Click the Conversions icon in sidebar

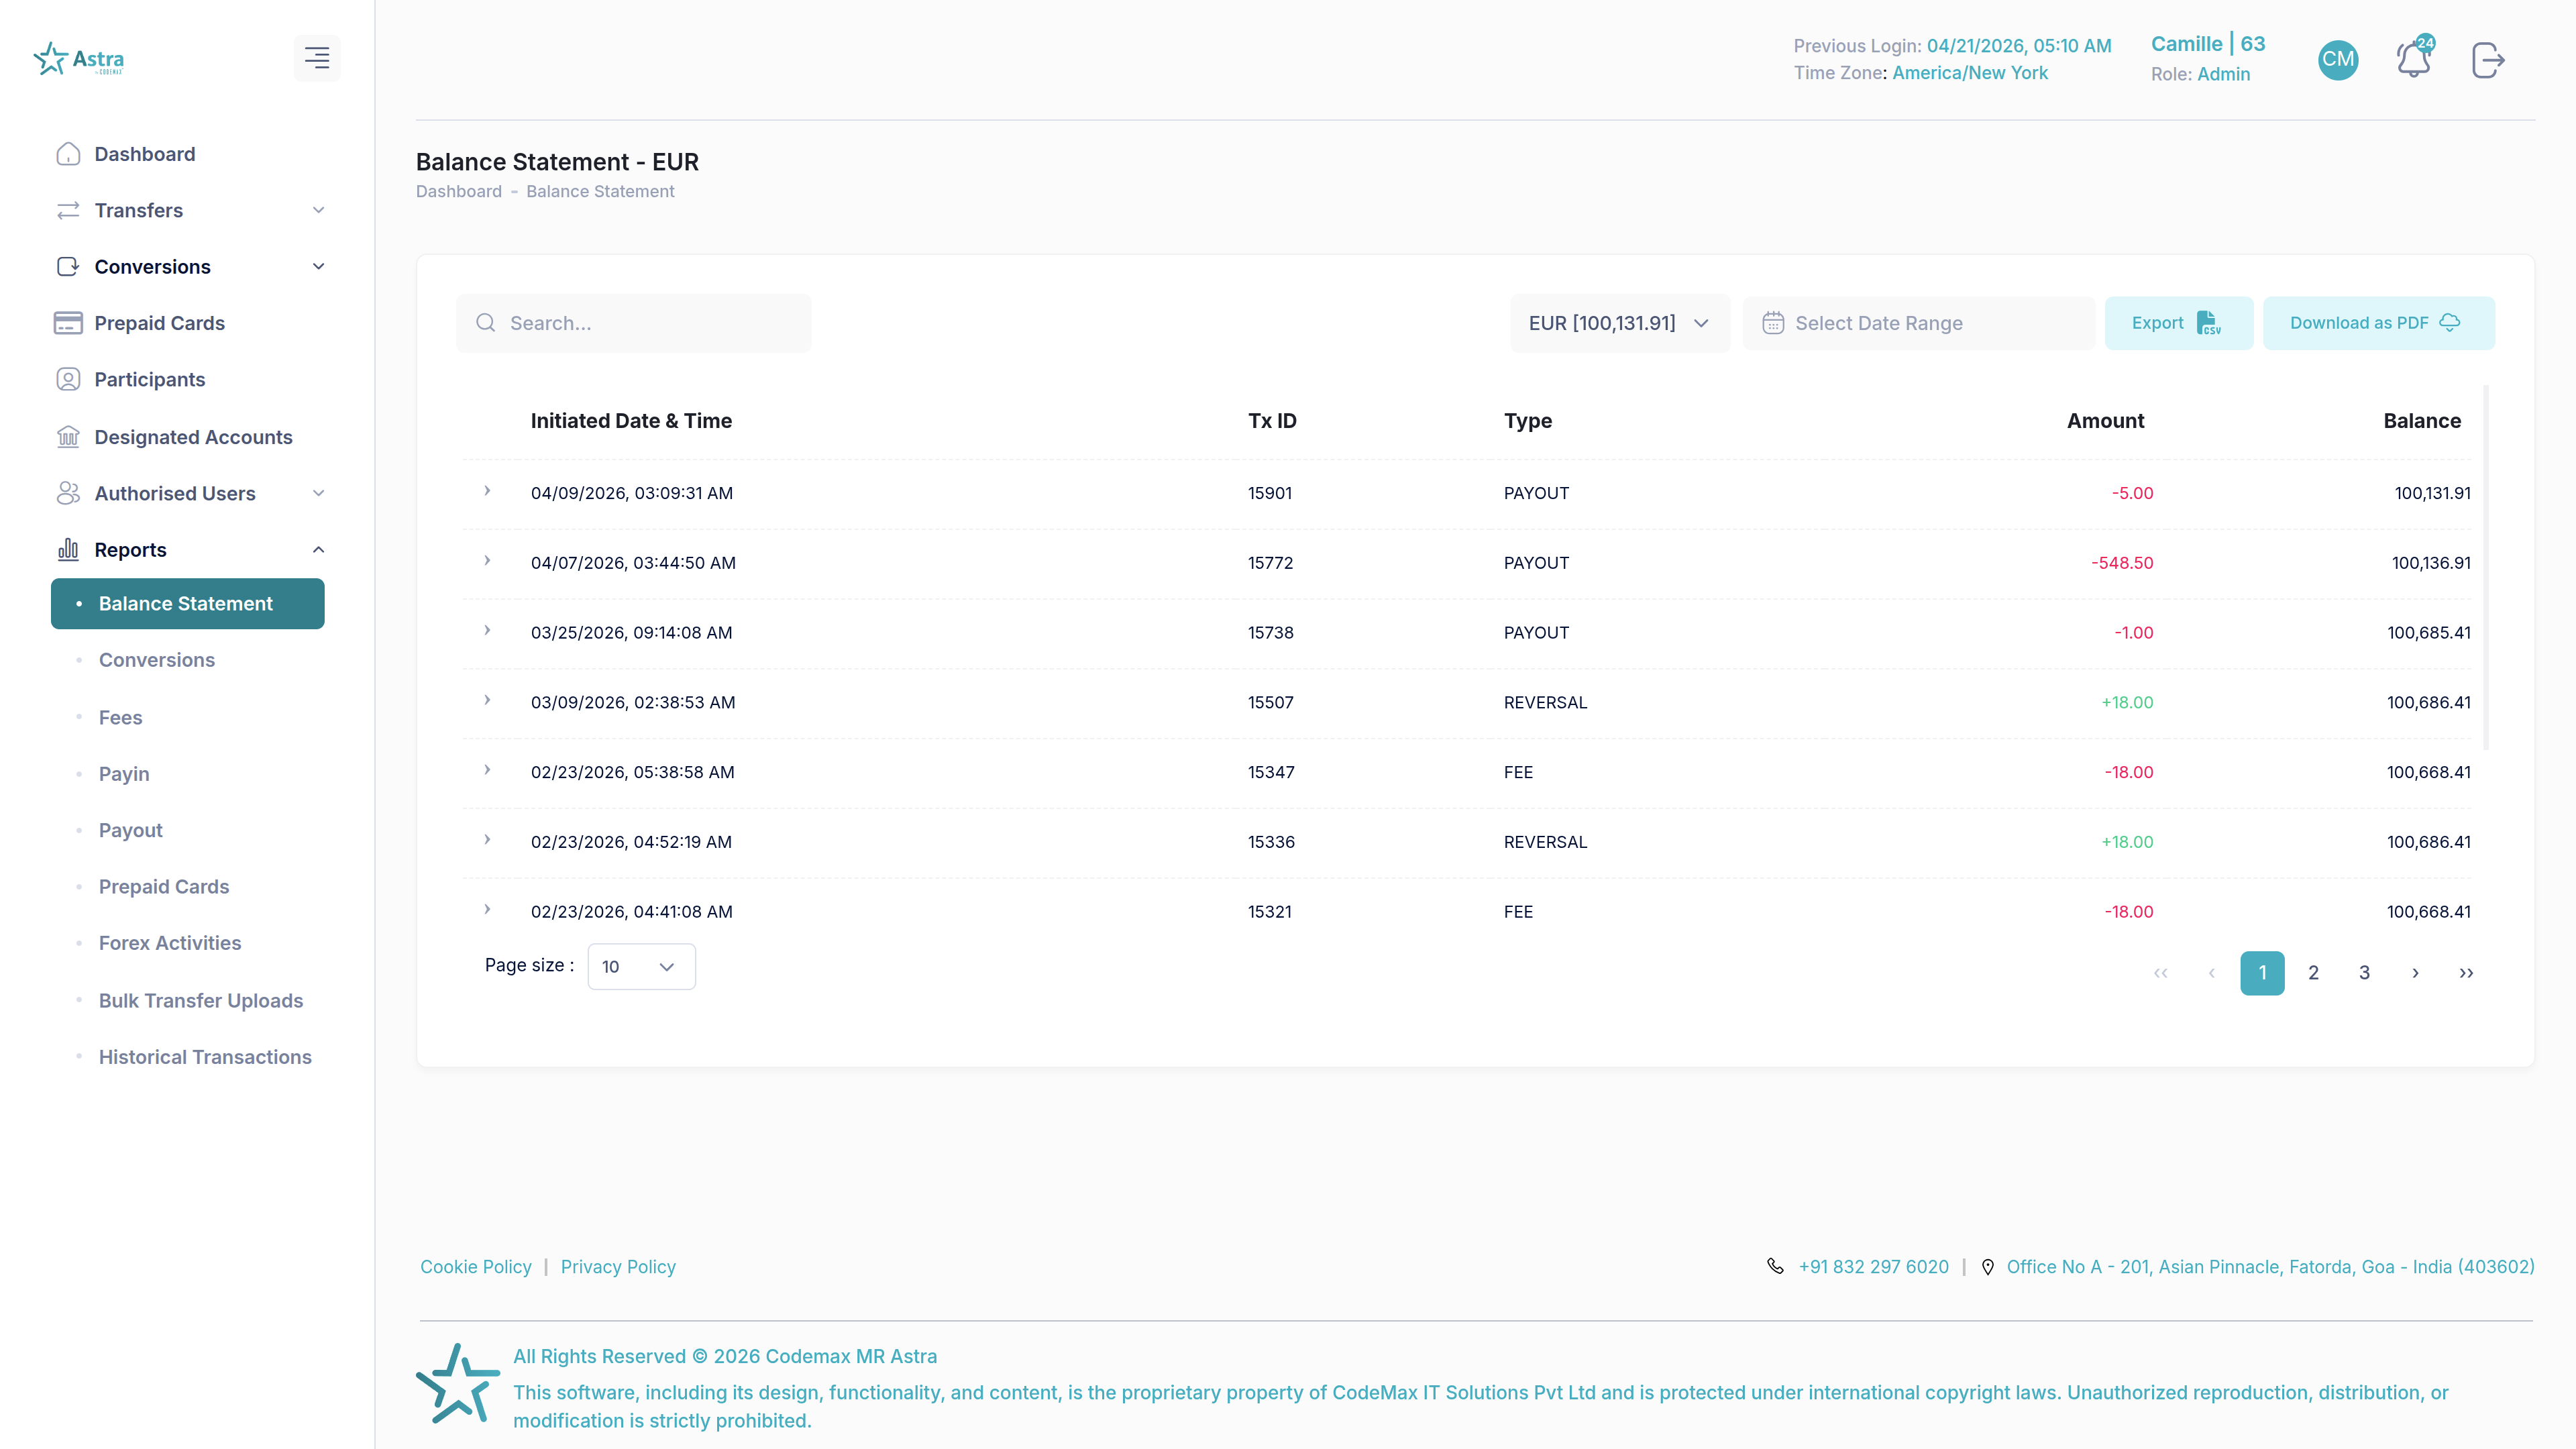point(68,267)
